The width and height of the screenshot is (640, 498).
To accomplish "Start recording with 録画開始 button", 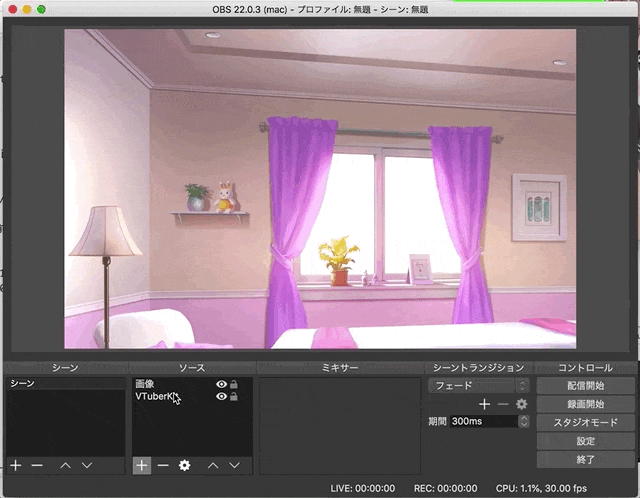I will coord(586,404).
